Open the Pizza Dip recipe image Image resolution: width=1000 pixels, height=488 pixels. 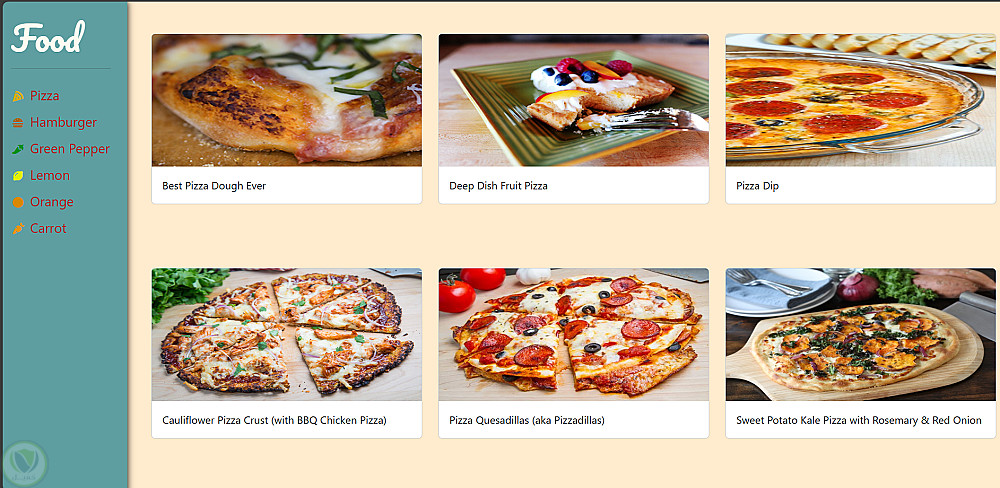tap(860, 100)
